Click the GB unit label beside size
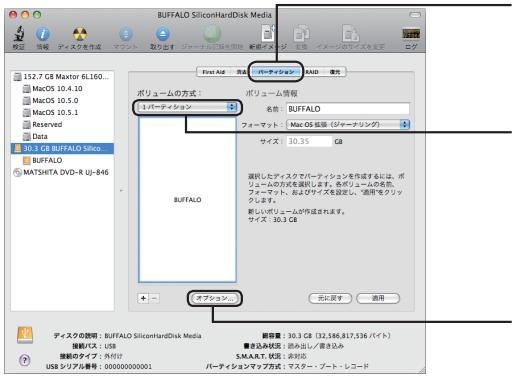The height and width of the screenshot is (376, 512). [x=338, y=142]
